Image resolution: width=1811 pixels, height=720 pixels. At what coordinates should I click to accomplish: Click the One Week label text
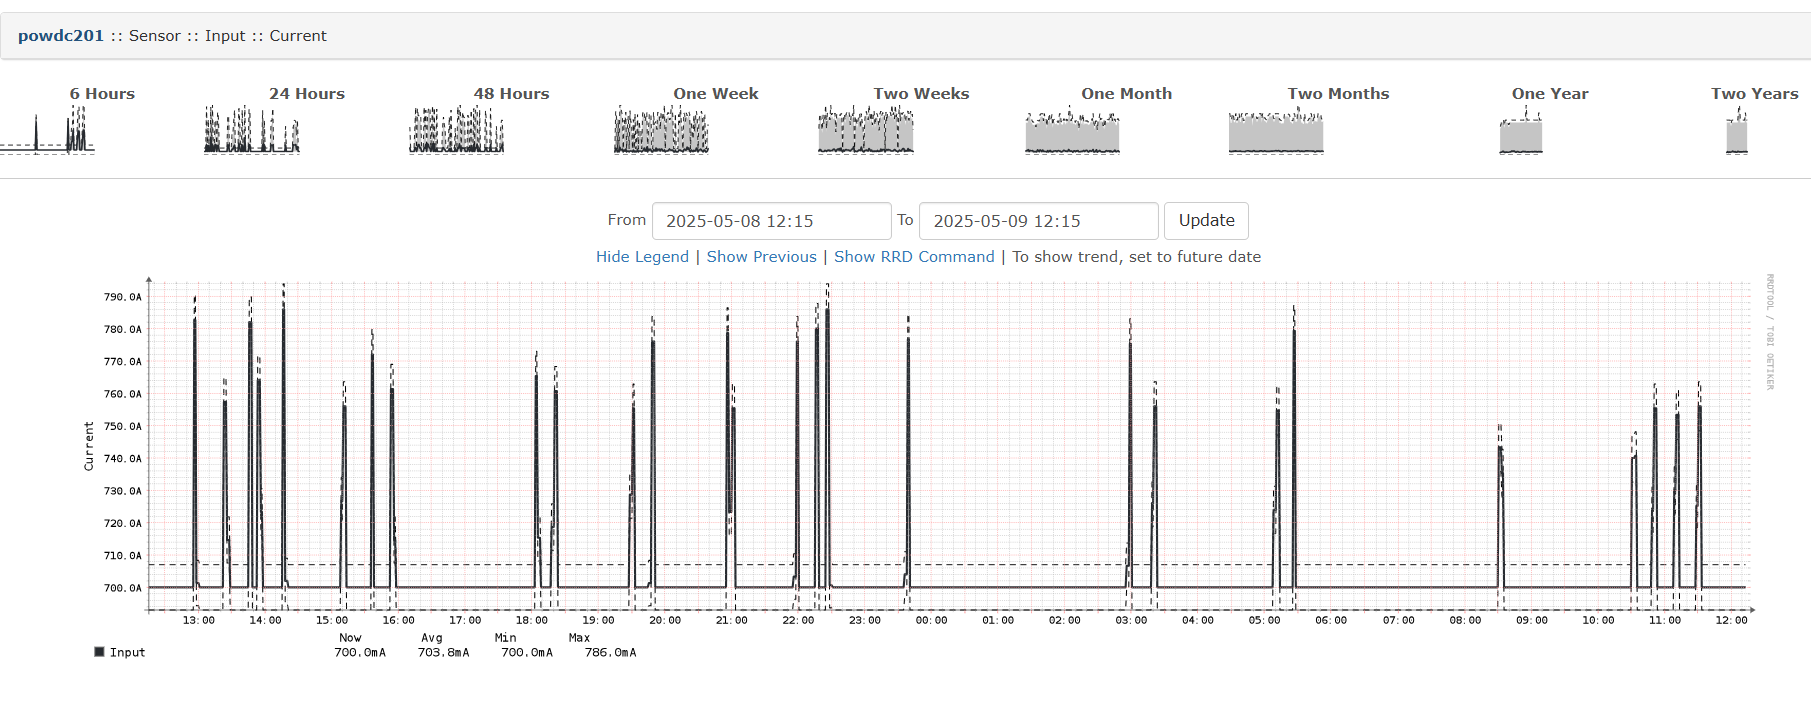click(x=715, y=94)
